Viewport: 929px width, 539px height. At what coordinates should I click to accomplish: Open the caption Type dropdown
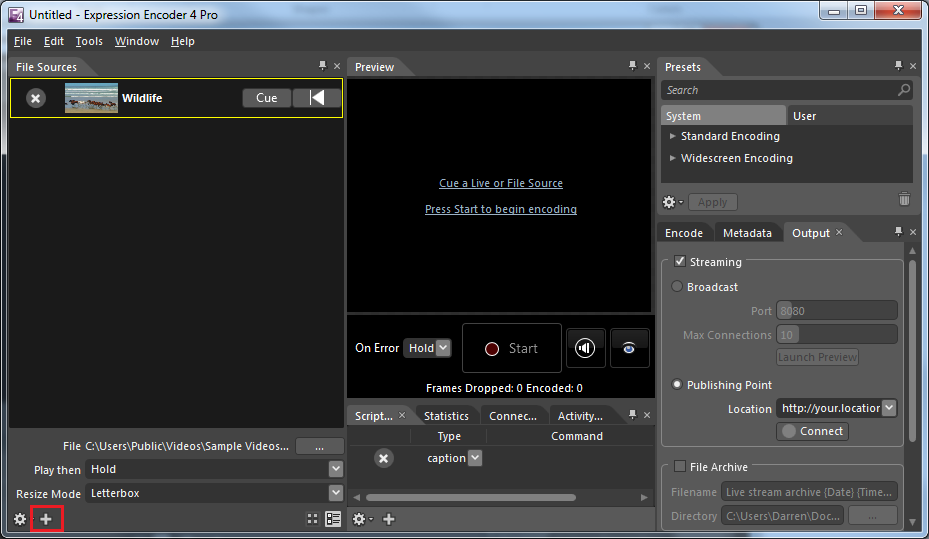pos(475,458)
